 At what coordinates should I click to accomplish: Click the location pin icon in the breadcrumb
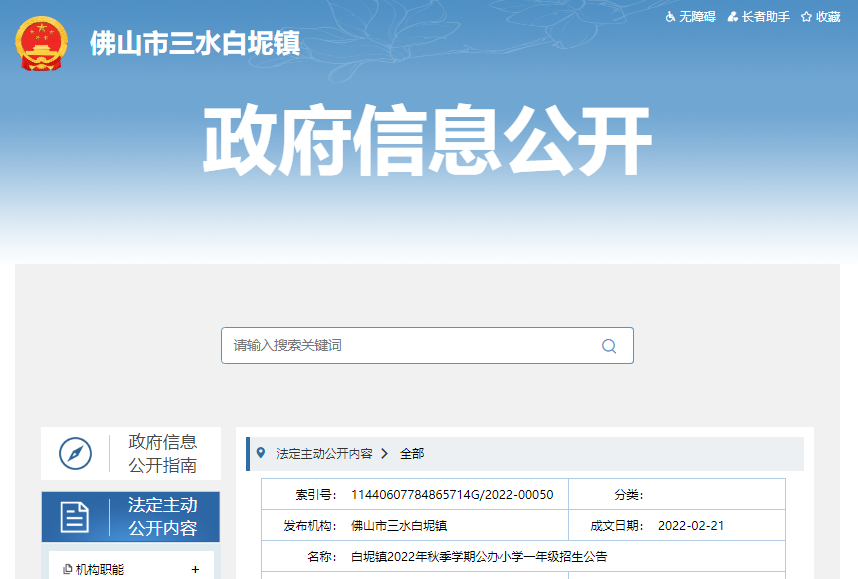262,453
